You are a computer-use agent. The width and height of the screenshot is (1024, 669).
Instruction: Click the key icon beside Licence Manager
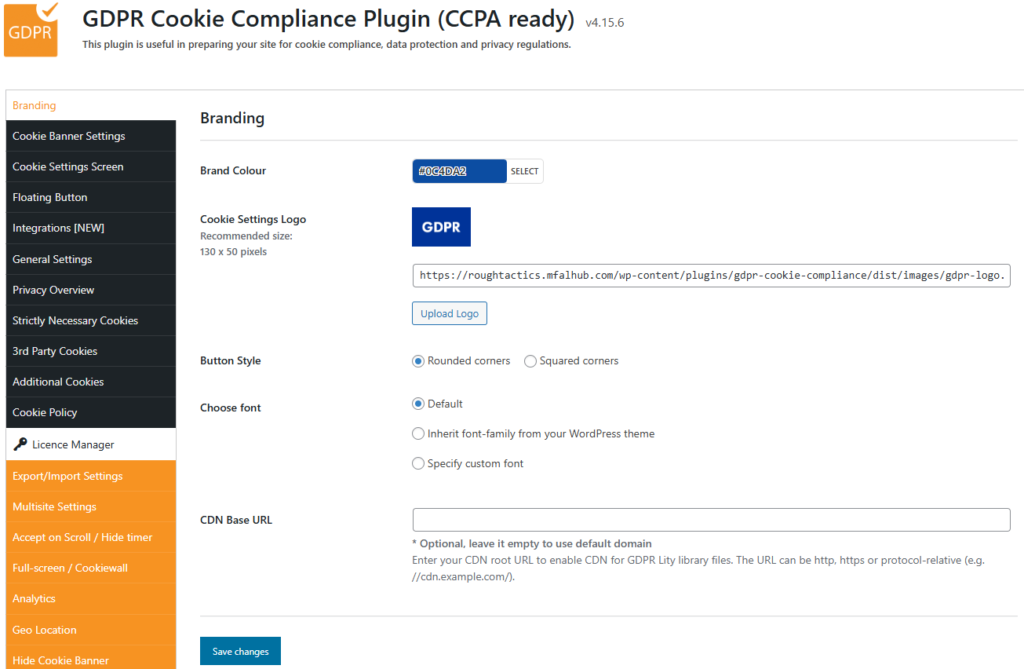(x=20, y=444)
